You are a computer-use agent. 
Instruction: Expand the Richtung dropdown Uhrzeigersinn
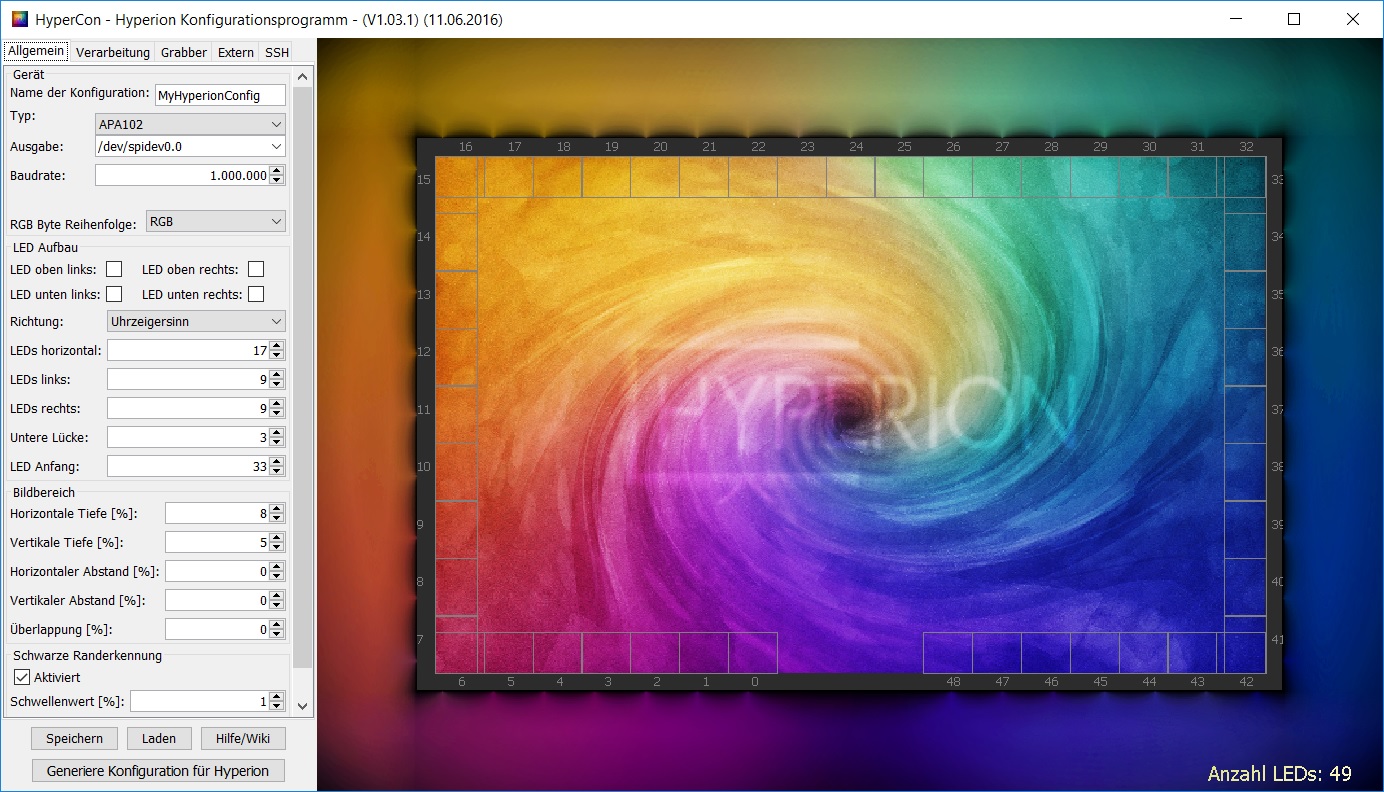pos(196,321)
